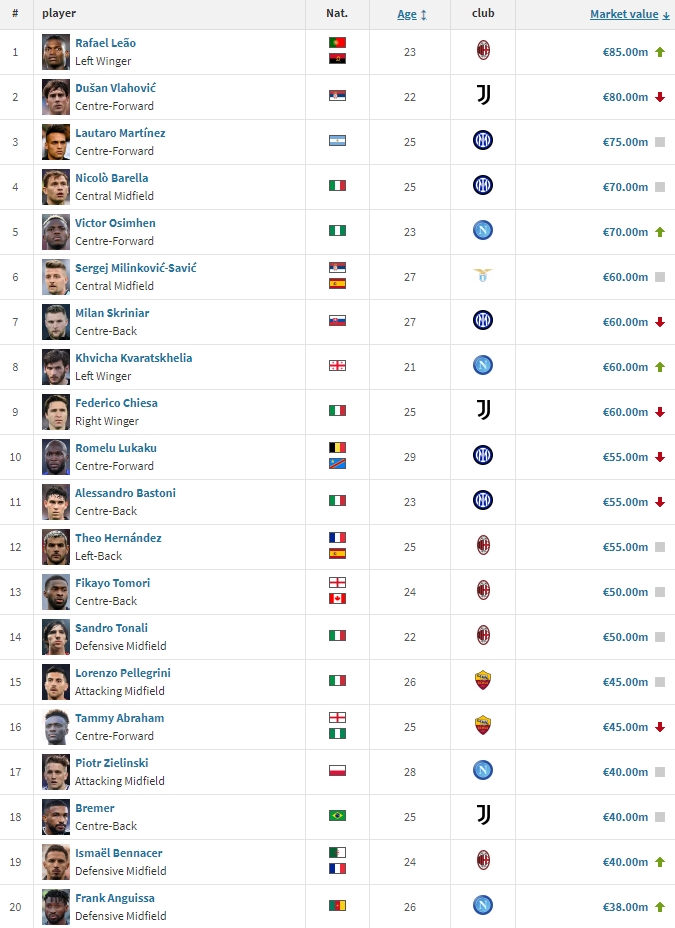
Task: Click the Age sort arrows icon
Action: [x=424, y=15]
